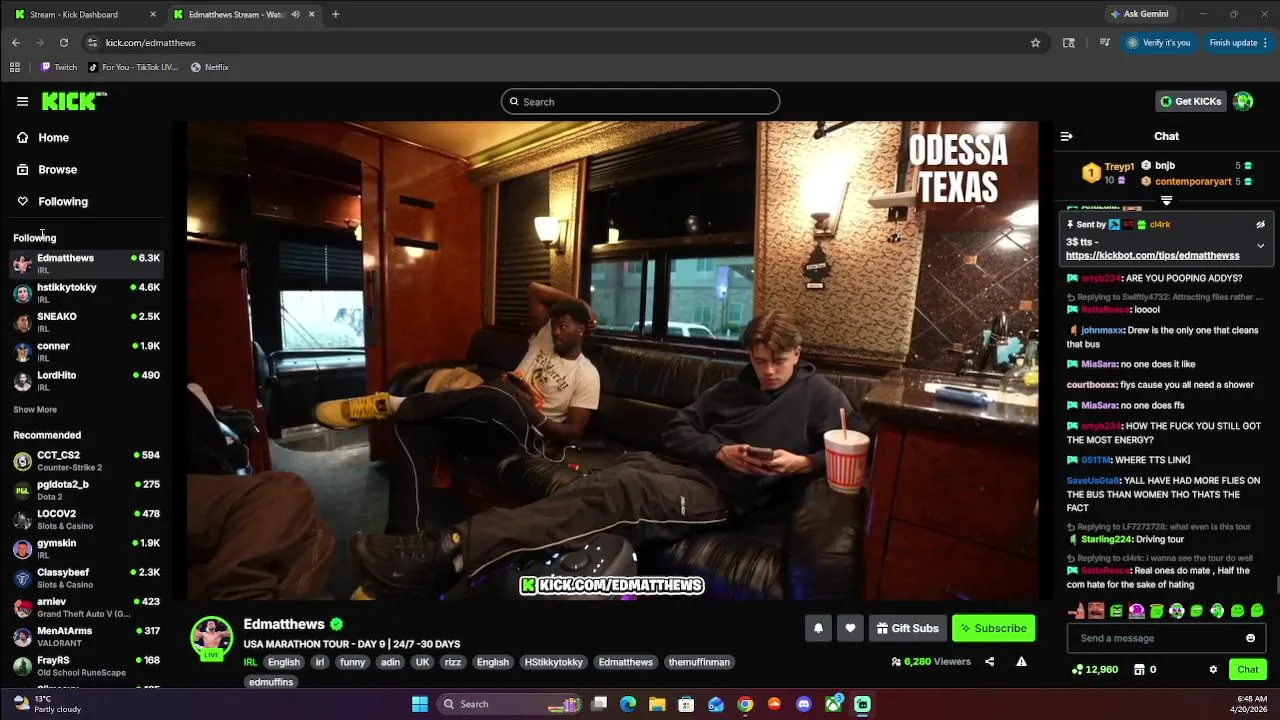The width and height of the screenshot is (1280, 720).
Task: Open conner channel in sidebar
Action: tap(86, 351)
